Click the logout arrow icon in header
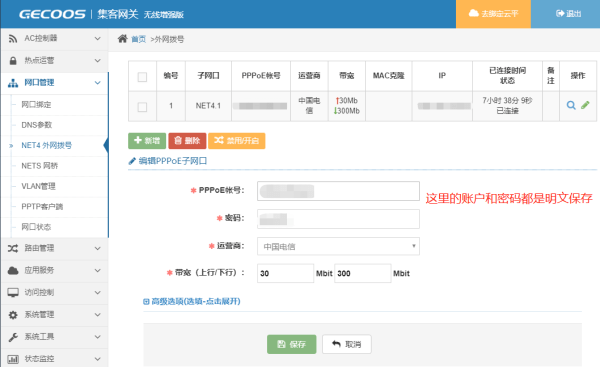The height and width of the screenshot is (367, 600). coord(560,13)
